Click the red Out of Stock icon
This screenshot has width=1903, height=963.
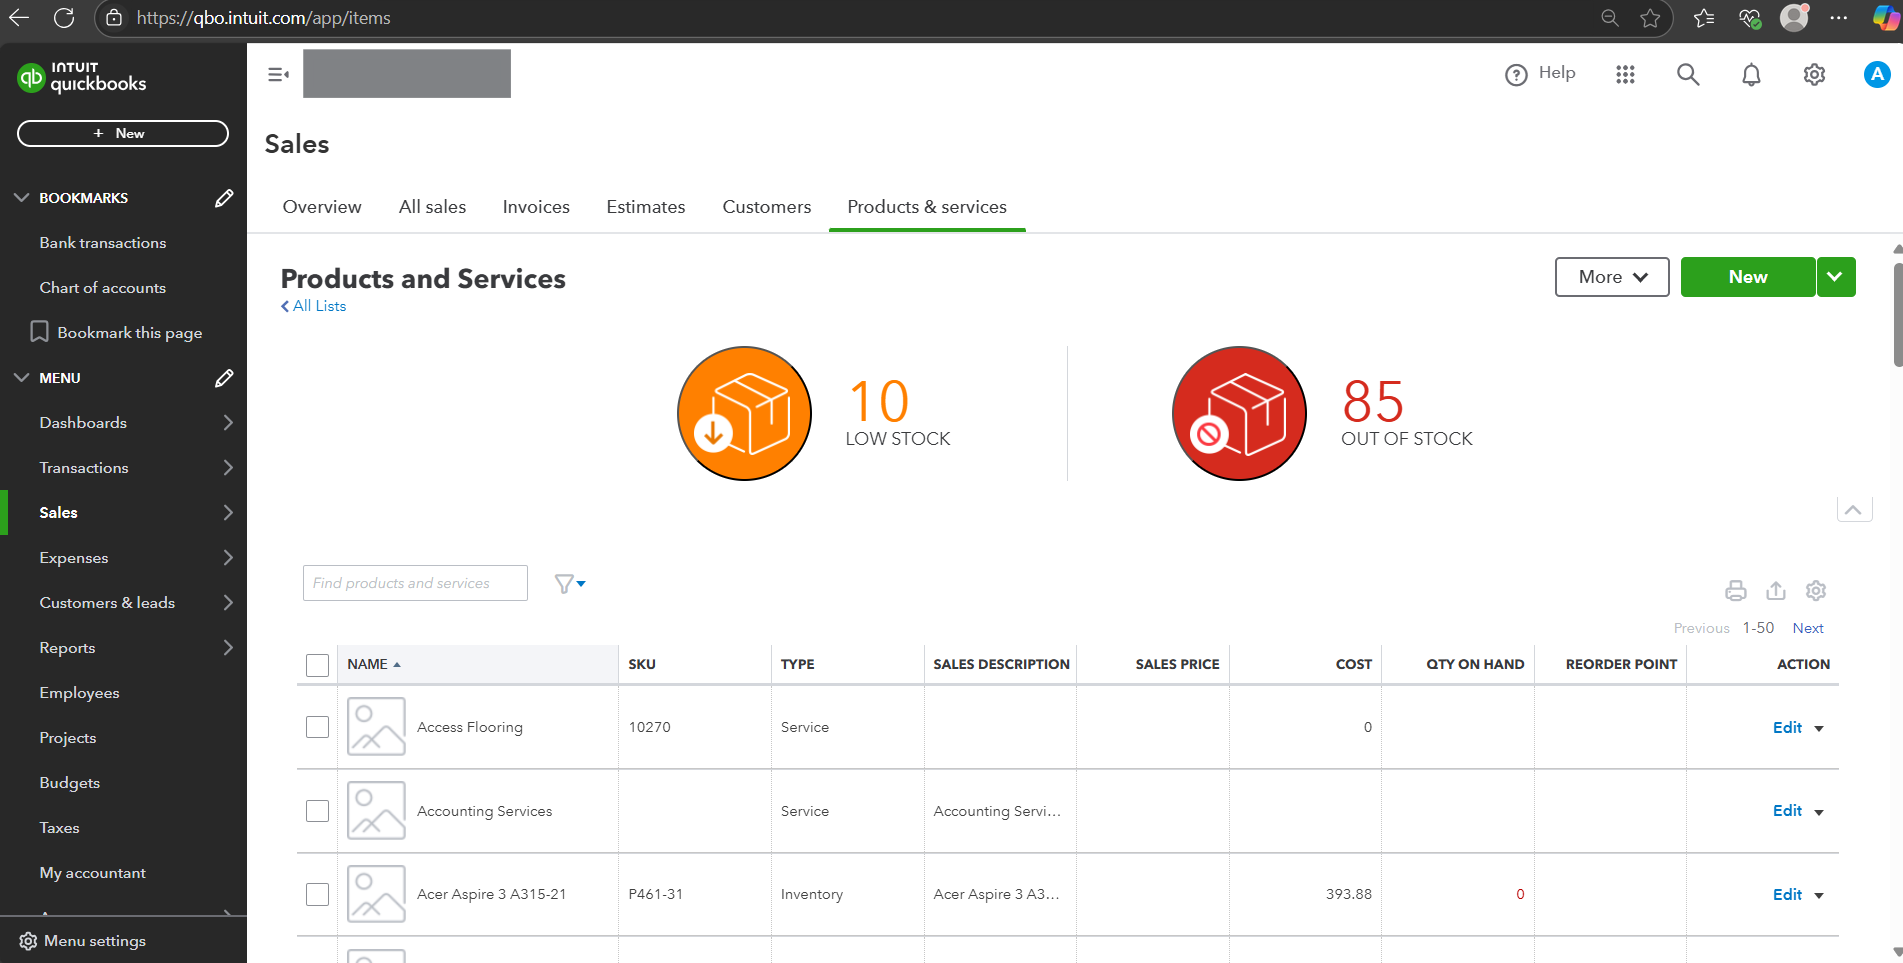[x=1239, y=413]
